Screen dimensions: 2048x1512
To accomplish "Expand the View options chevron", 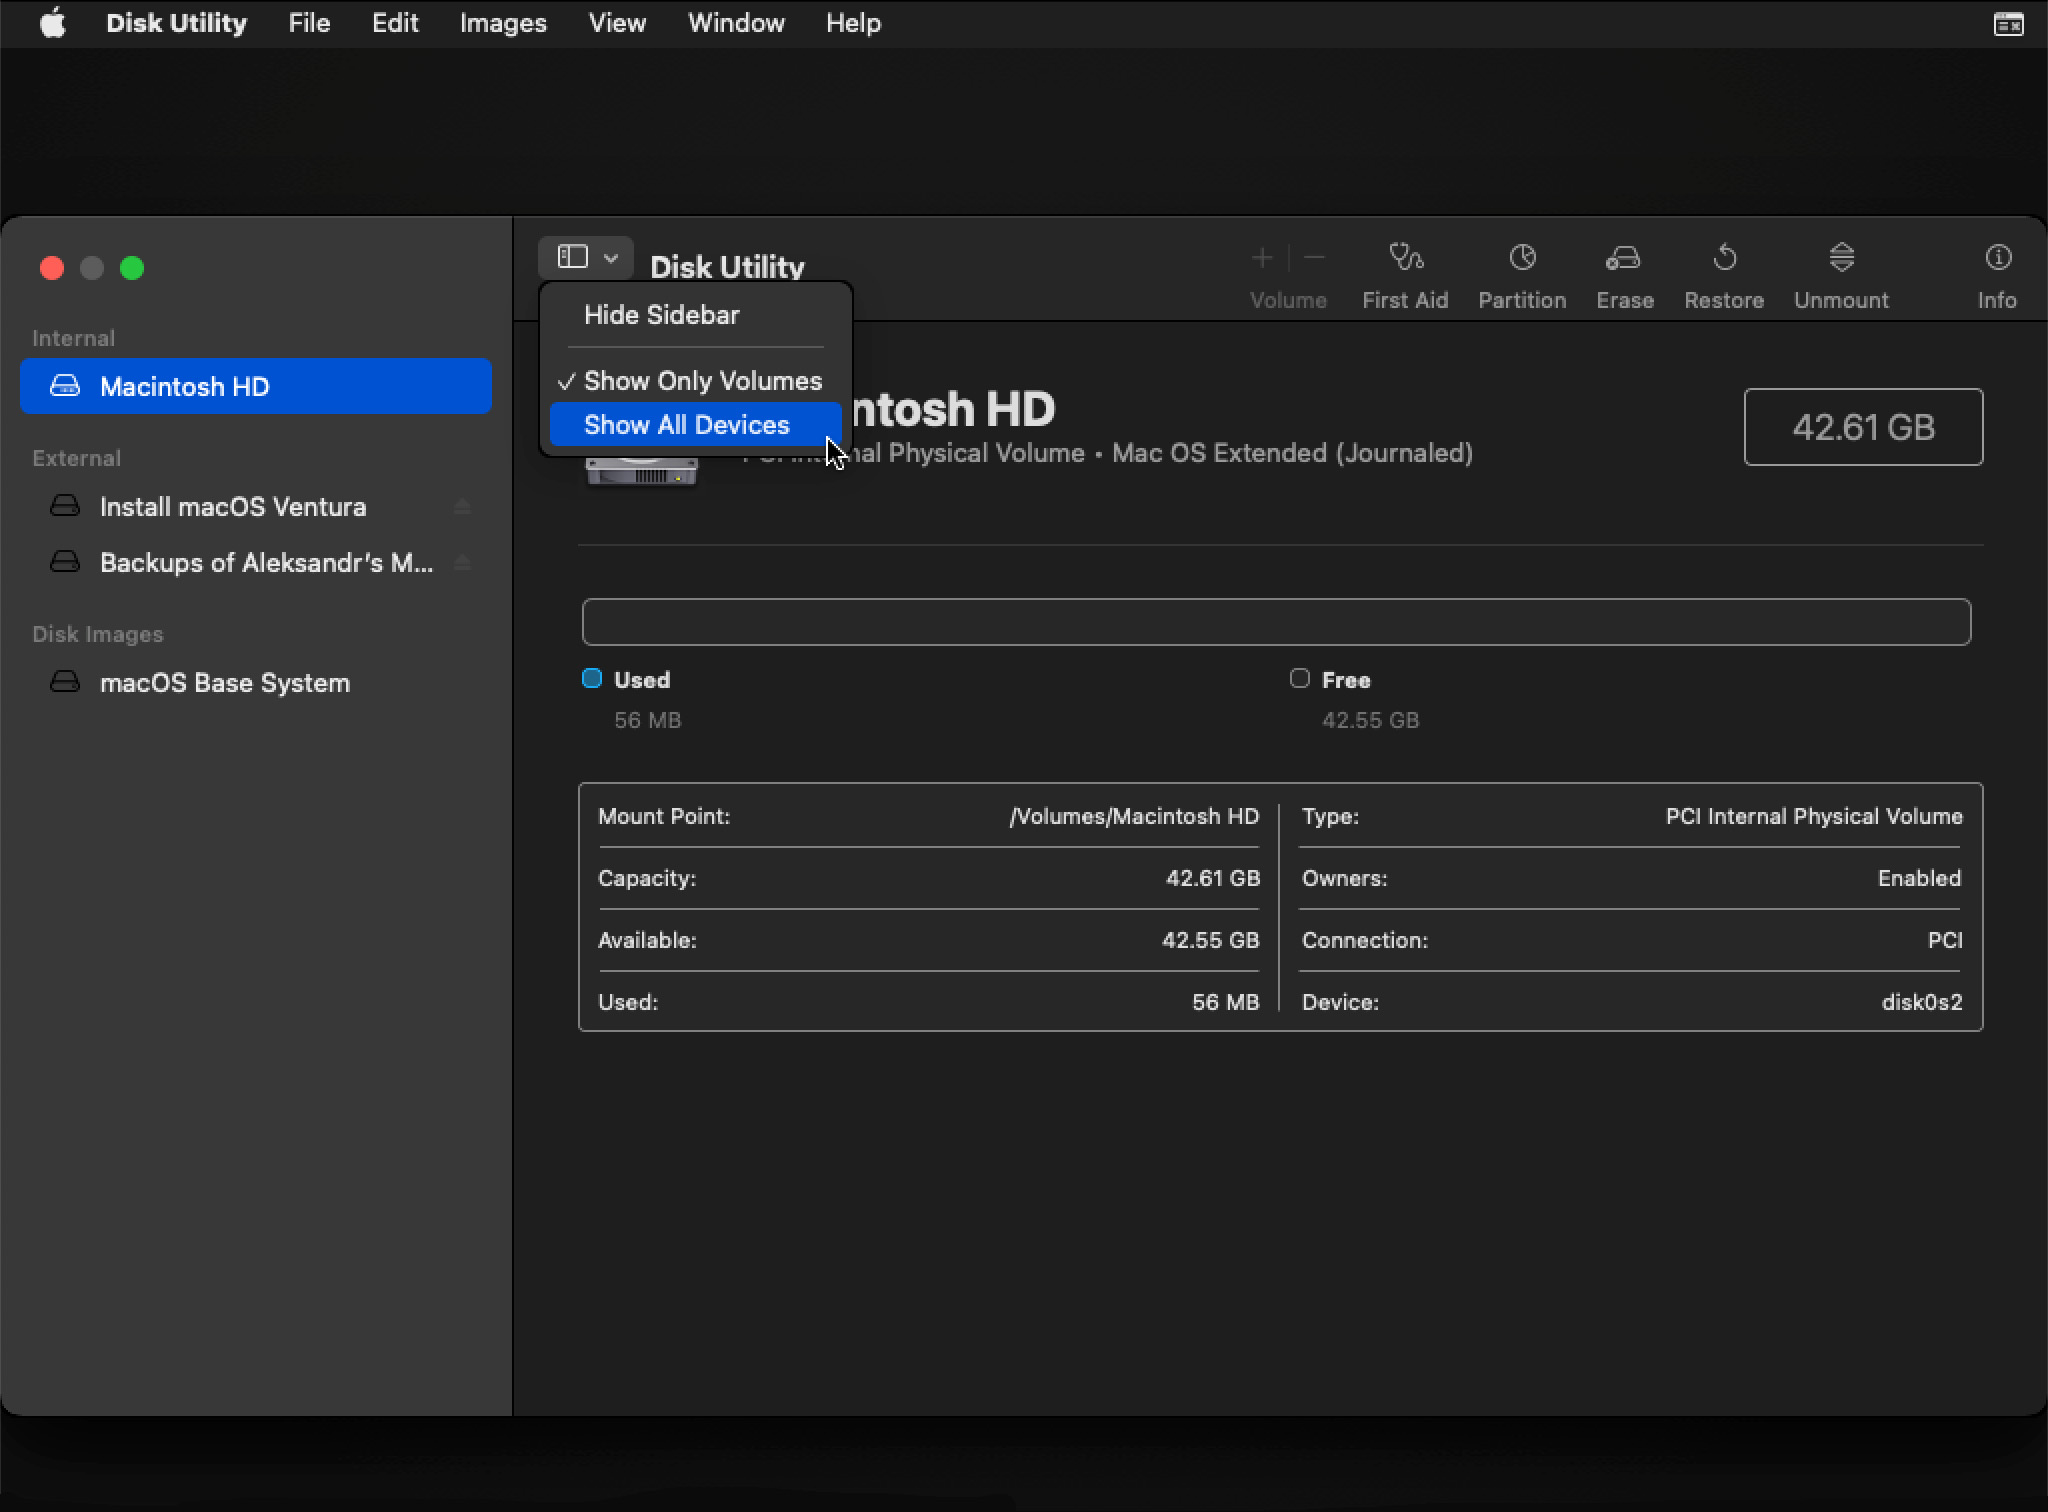I will click(611, 258).
